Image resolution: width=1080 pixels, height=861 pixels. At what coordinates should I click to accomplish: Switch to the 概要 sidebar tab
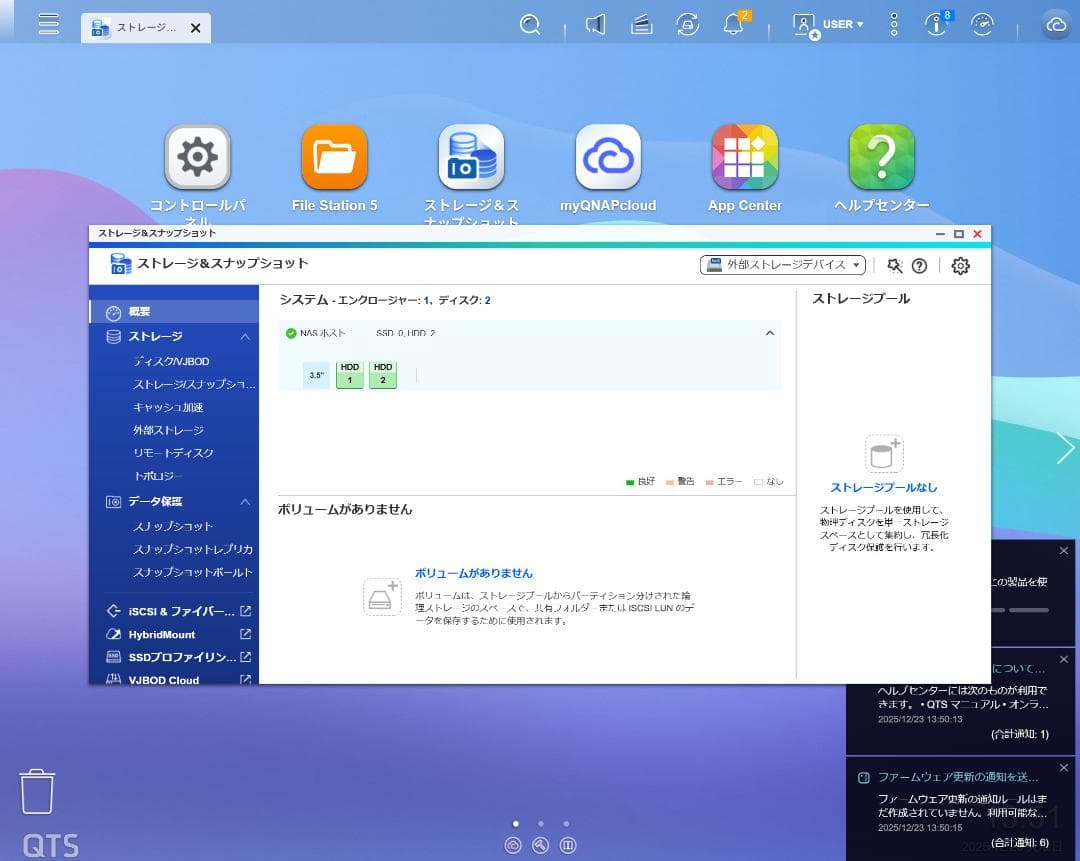(x=140, y=311)
